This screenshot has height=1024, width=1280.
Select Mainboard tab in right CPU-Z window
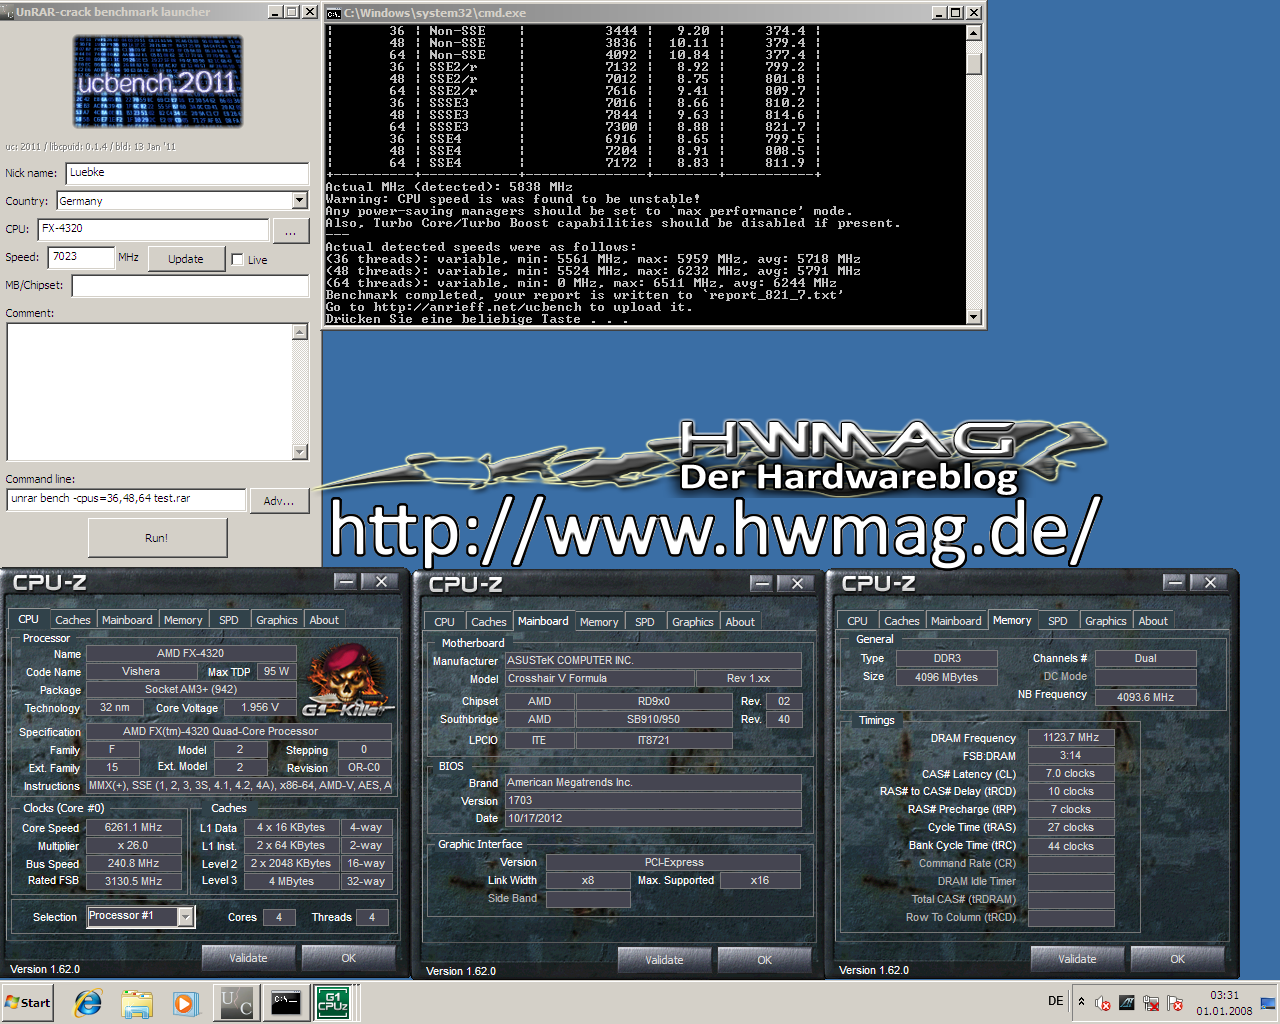coord(956,621)
